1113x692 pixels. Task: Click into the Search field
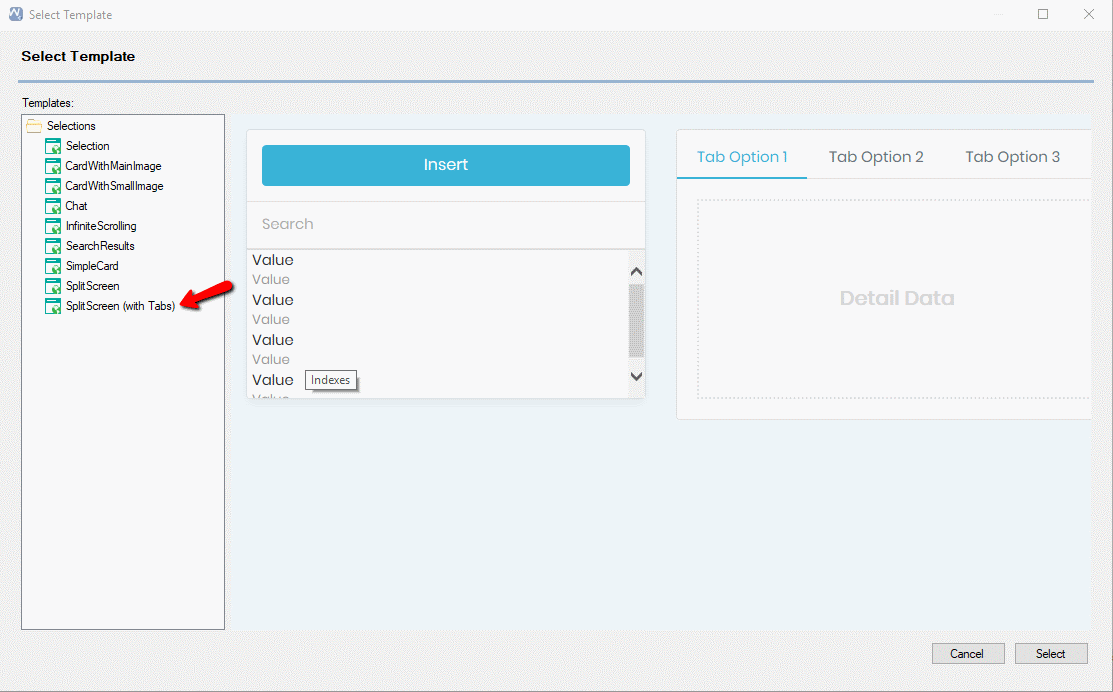click(445, 224)
